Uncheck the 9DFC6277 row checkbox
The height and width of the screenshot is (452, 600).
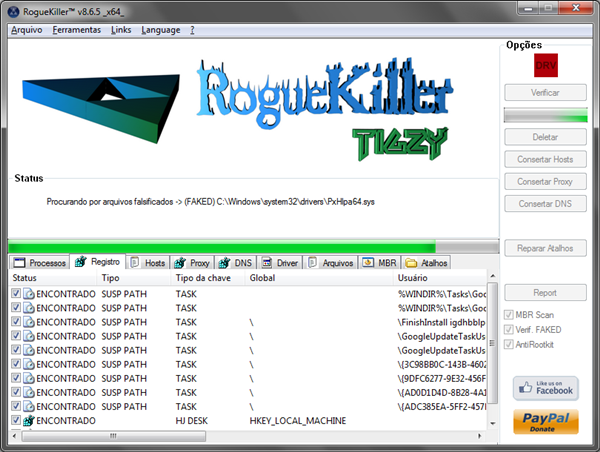click(16, 378)
